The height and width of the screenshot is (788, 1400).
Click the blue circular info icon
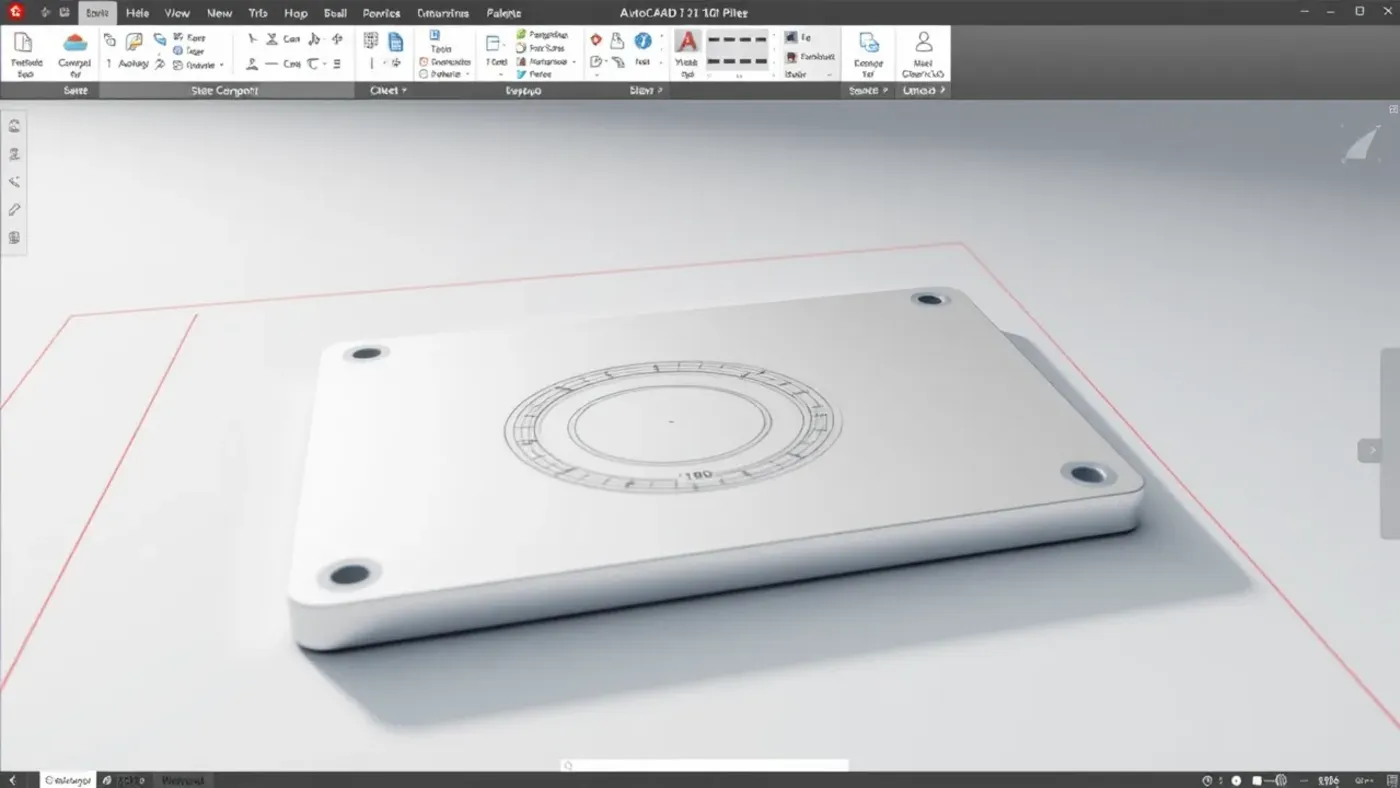click(643, 40)
